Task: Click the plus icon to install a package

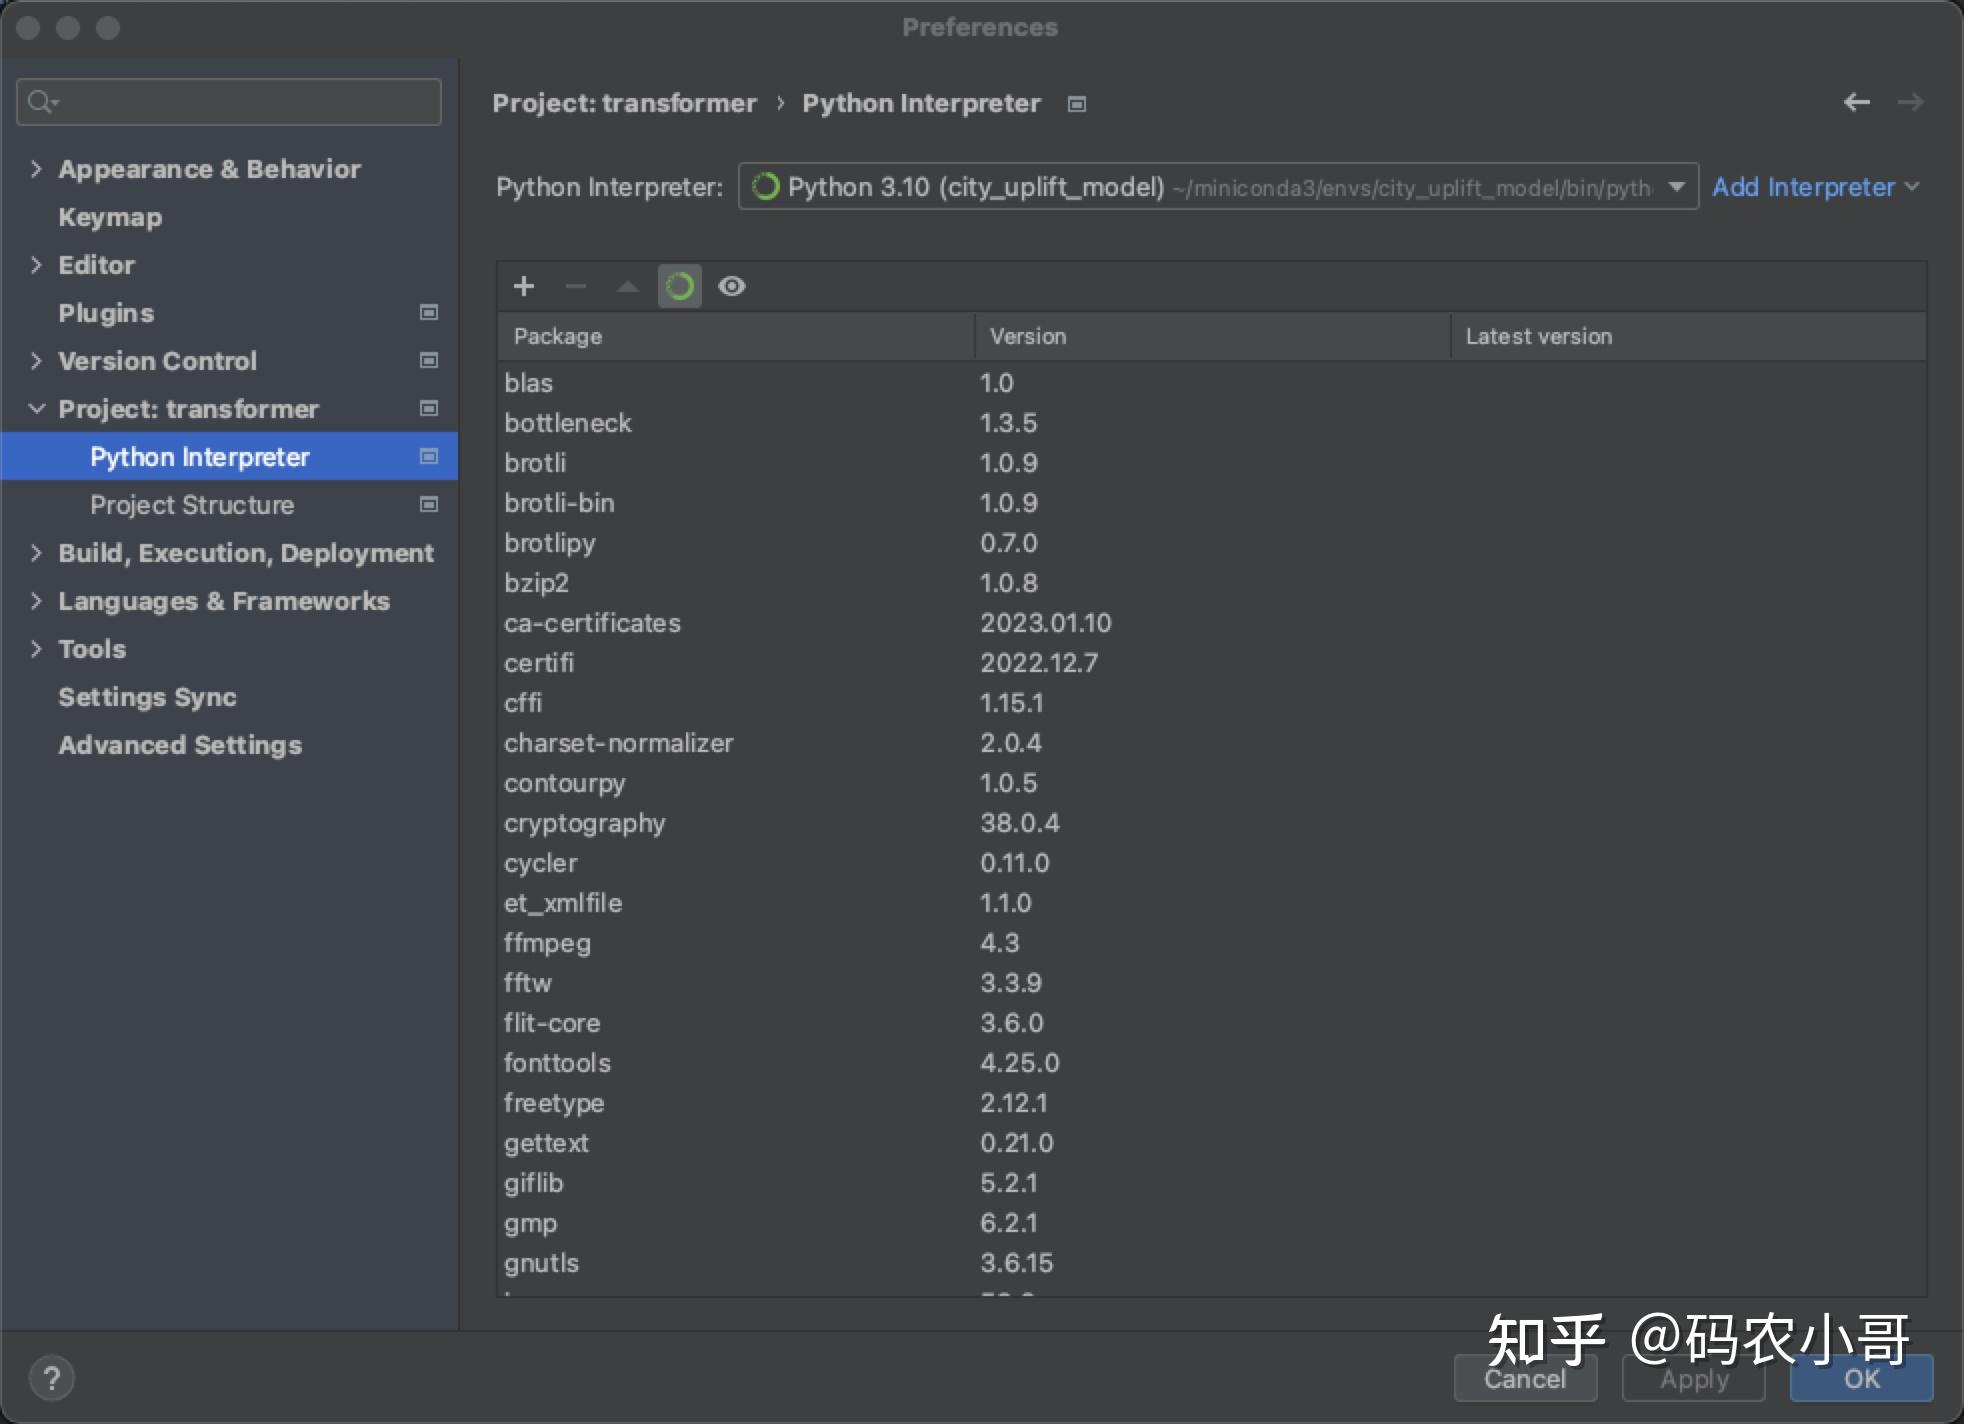Action: pos(523,286)
